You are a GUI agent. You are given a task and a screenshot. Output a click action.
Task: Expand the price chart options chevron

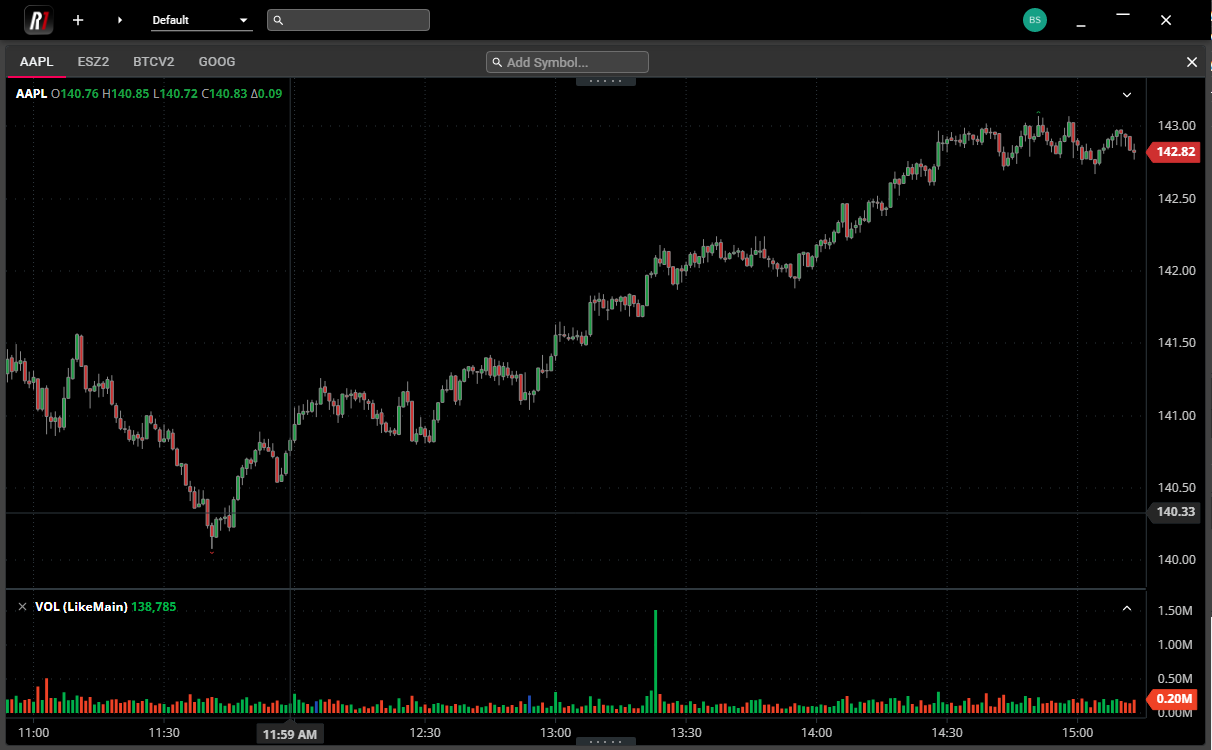[1127, 95]
